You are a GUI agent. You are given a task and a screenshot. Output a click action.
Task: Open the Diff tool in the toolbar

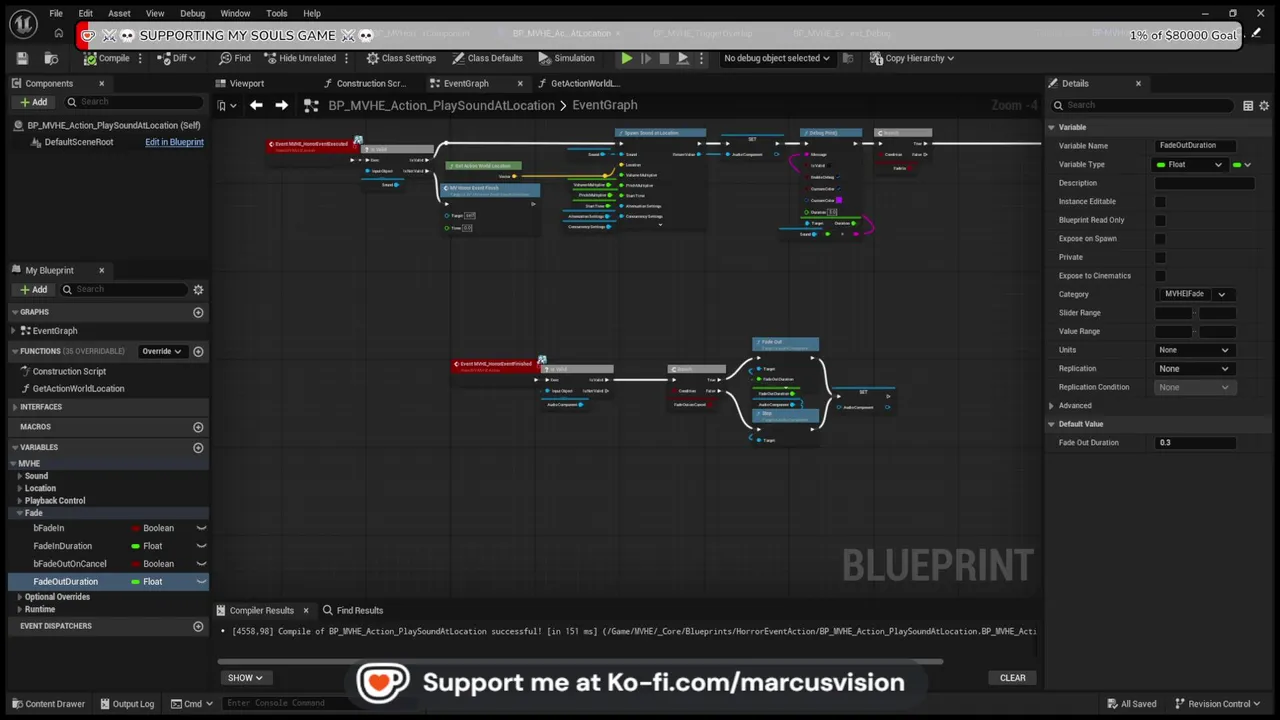(179, 58)
